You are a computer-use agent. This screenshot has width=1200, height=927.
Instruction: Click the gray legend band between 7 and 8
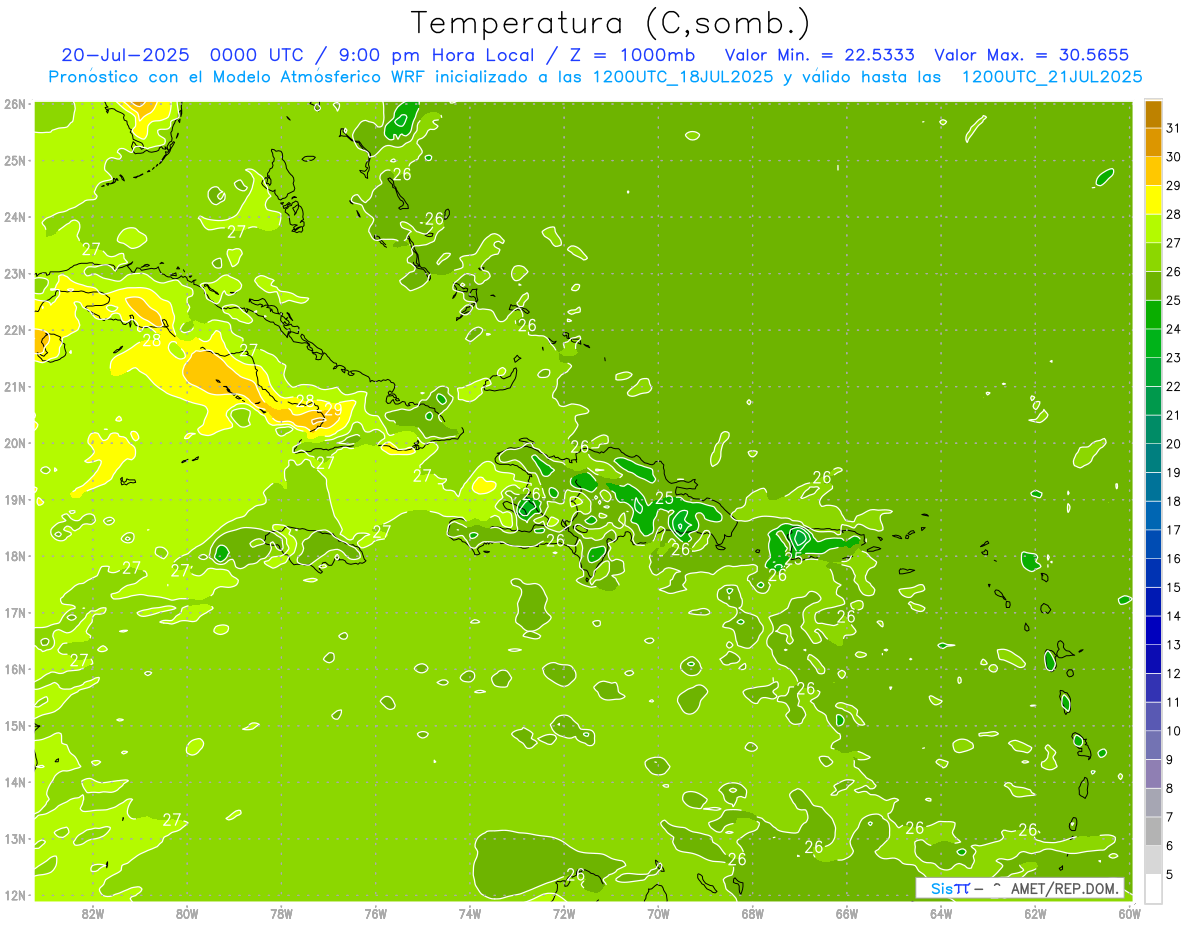click(x=1153, y=802)
